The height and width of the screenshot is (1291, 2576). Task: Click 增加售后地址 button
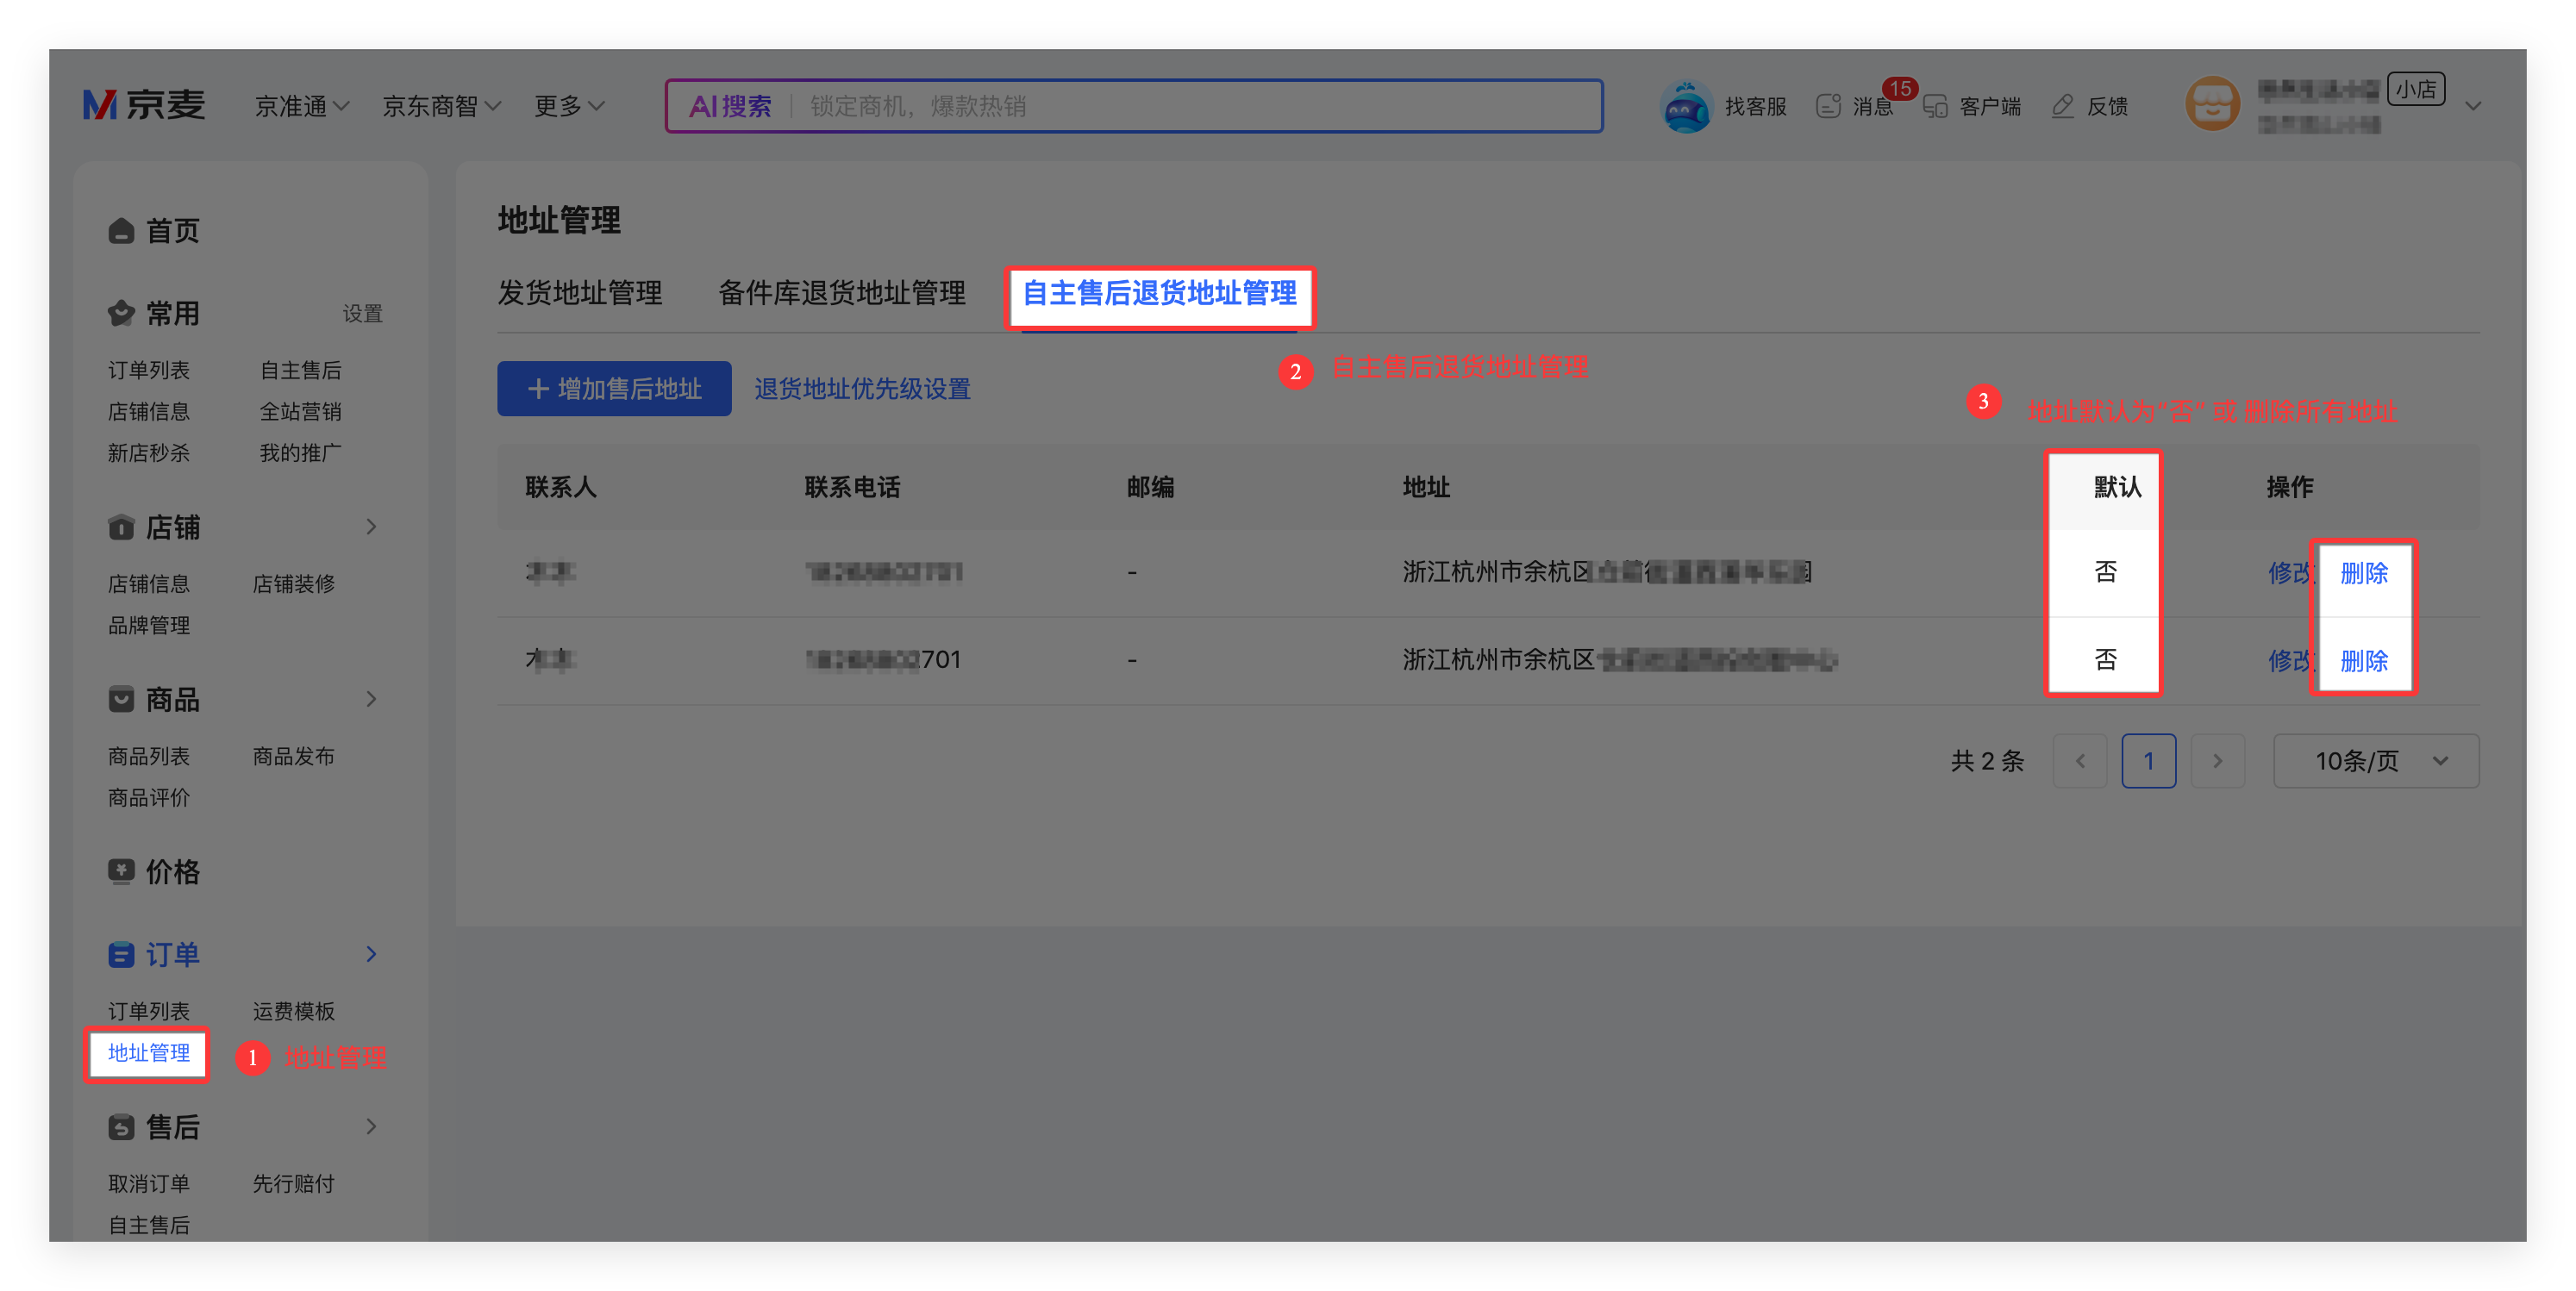tap(614, 389)
